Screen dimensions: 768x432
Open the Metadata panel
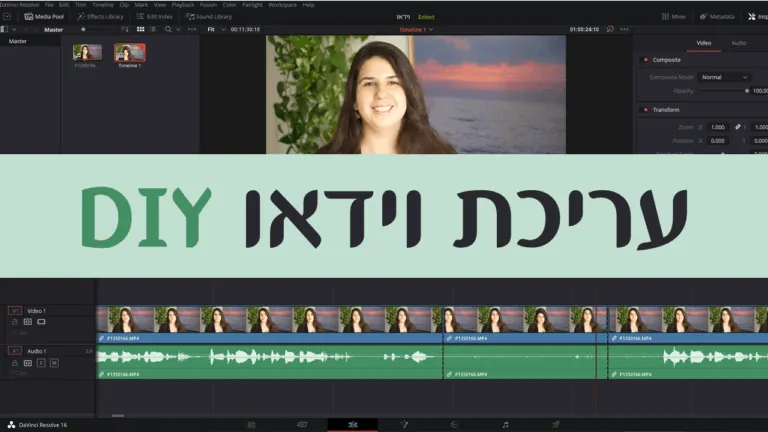717,17
